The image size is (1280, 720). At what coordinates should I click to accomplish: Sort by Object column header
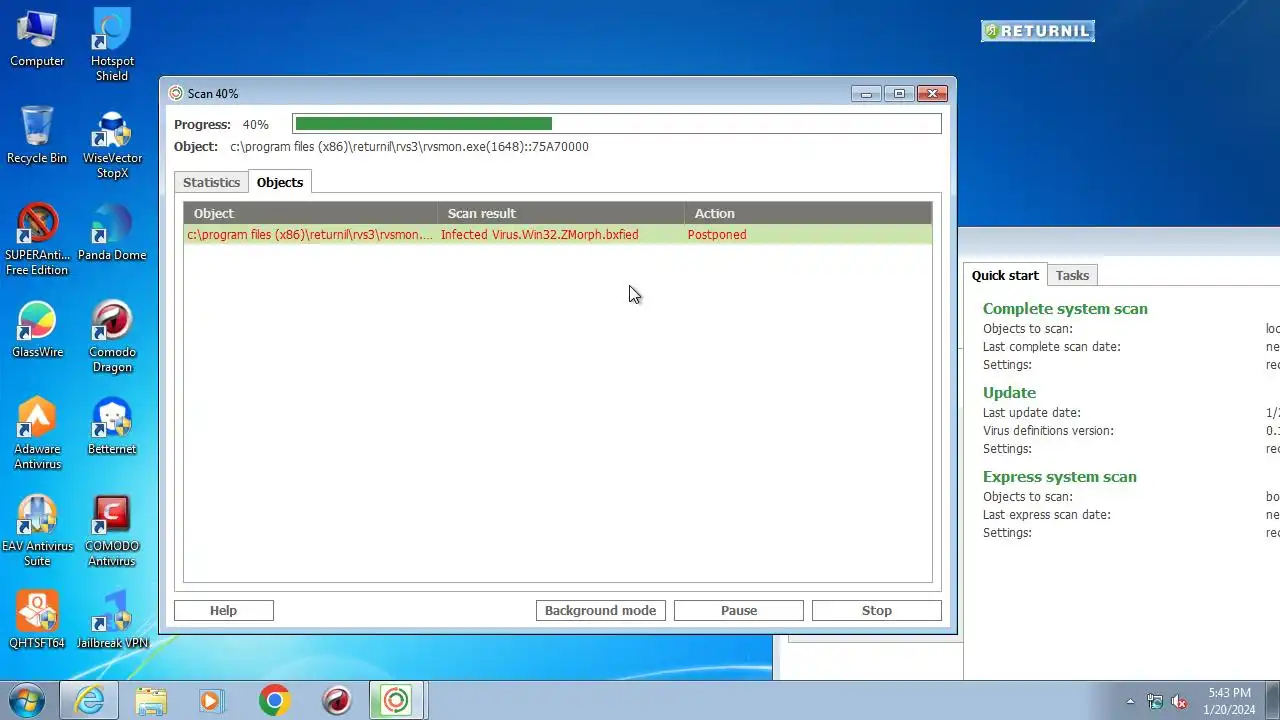(310, 213)
